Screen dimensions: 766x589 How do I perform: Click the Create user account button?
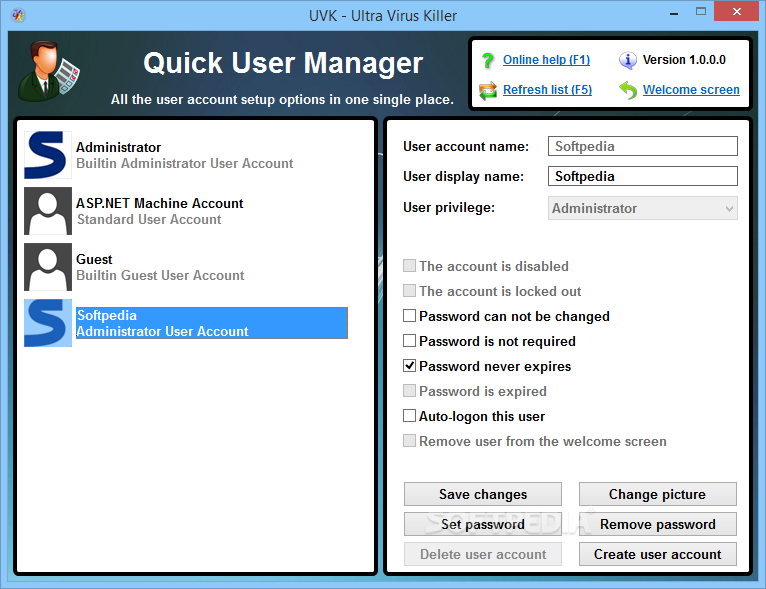pos(658,554)
